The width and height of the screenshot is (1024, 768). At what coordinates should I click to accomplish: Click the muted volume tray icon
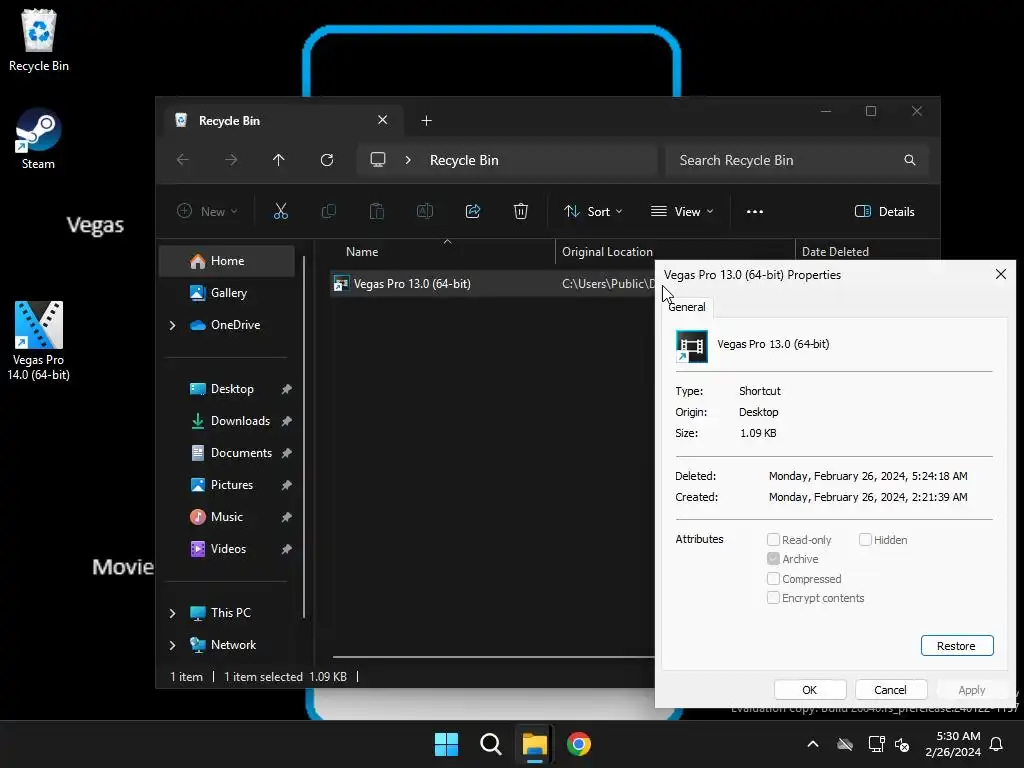click(902, 744)
